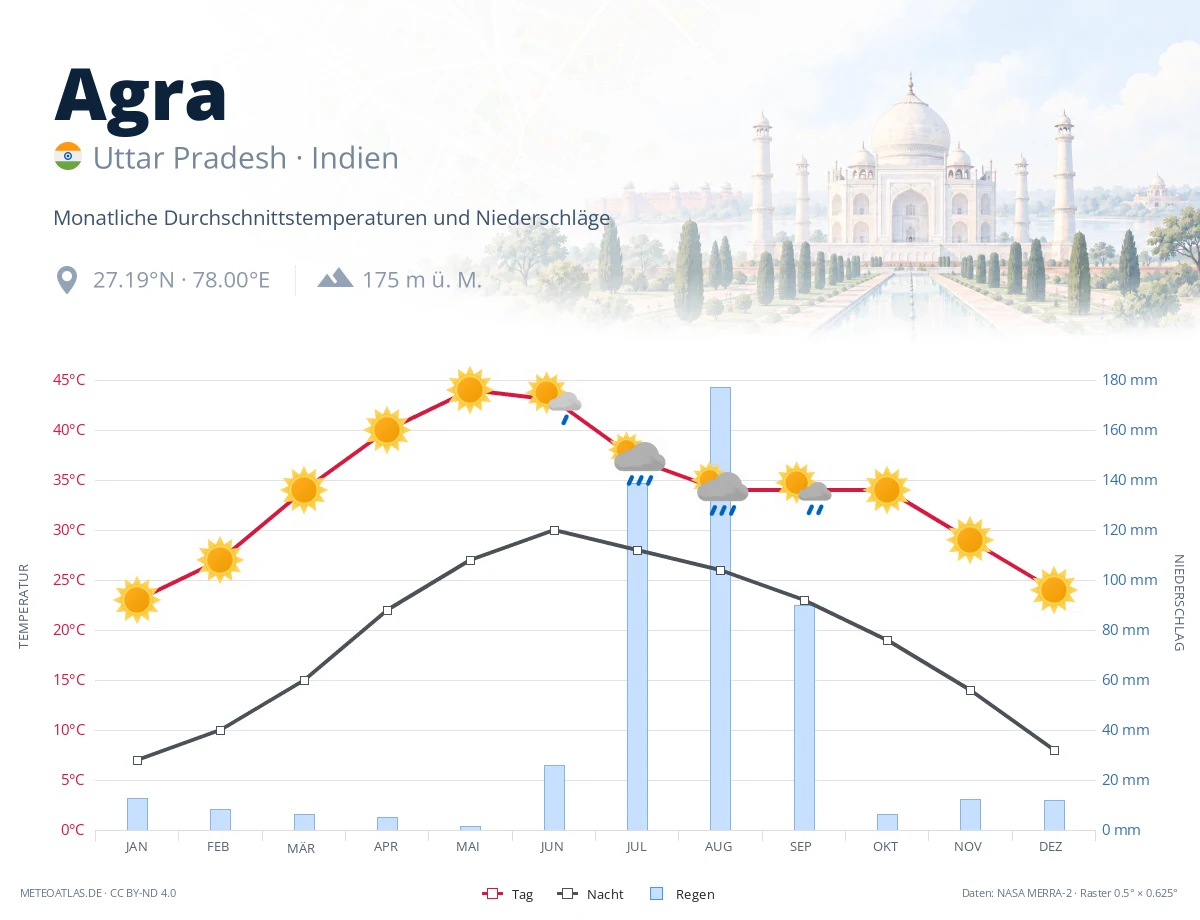Image resolution: width=1200 pixels, height=920 pixels.
Task: Click the mountain elevation icon
Action: 335,278
